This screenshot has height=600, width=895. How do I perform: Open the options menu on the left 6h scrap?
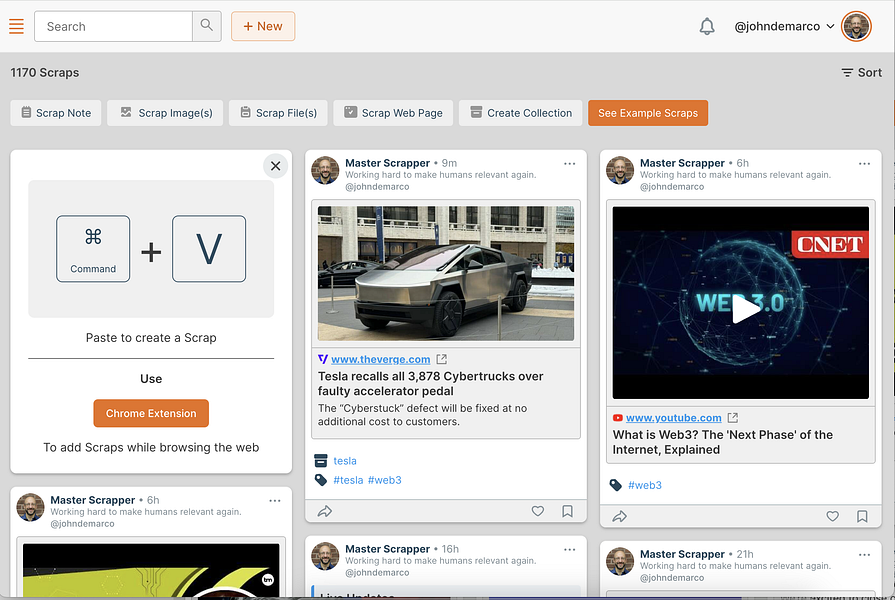click(x=275, y=501)
